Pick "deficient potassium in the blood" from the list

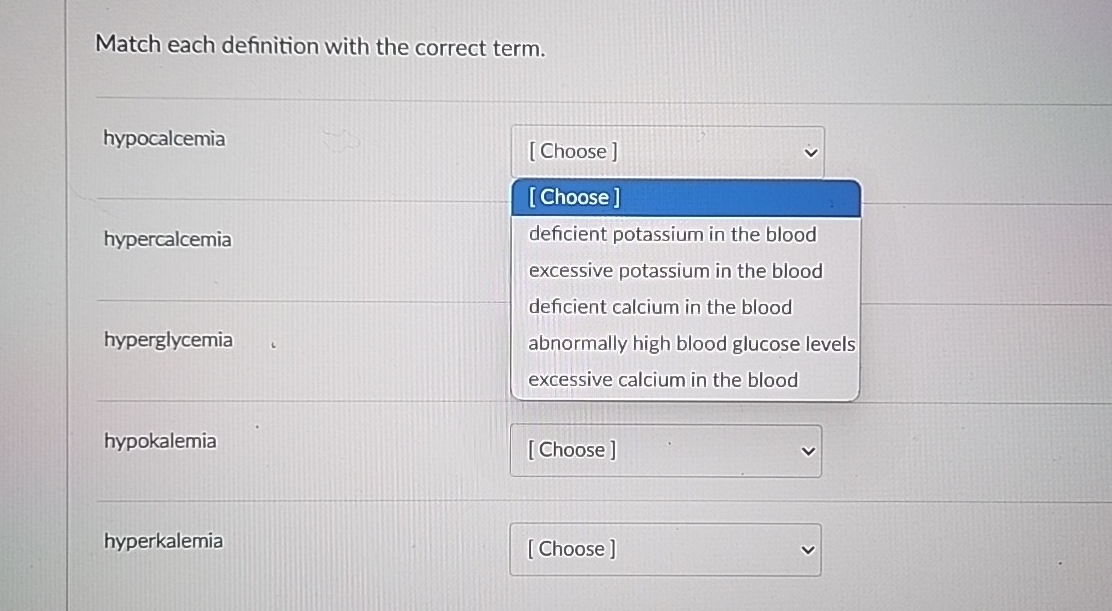[672, 234]
